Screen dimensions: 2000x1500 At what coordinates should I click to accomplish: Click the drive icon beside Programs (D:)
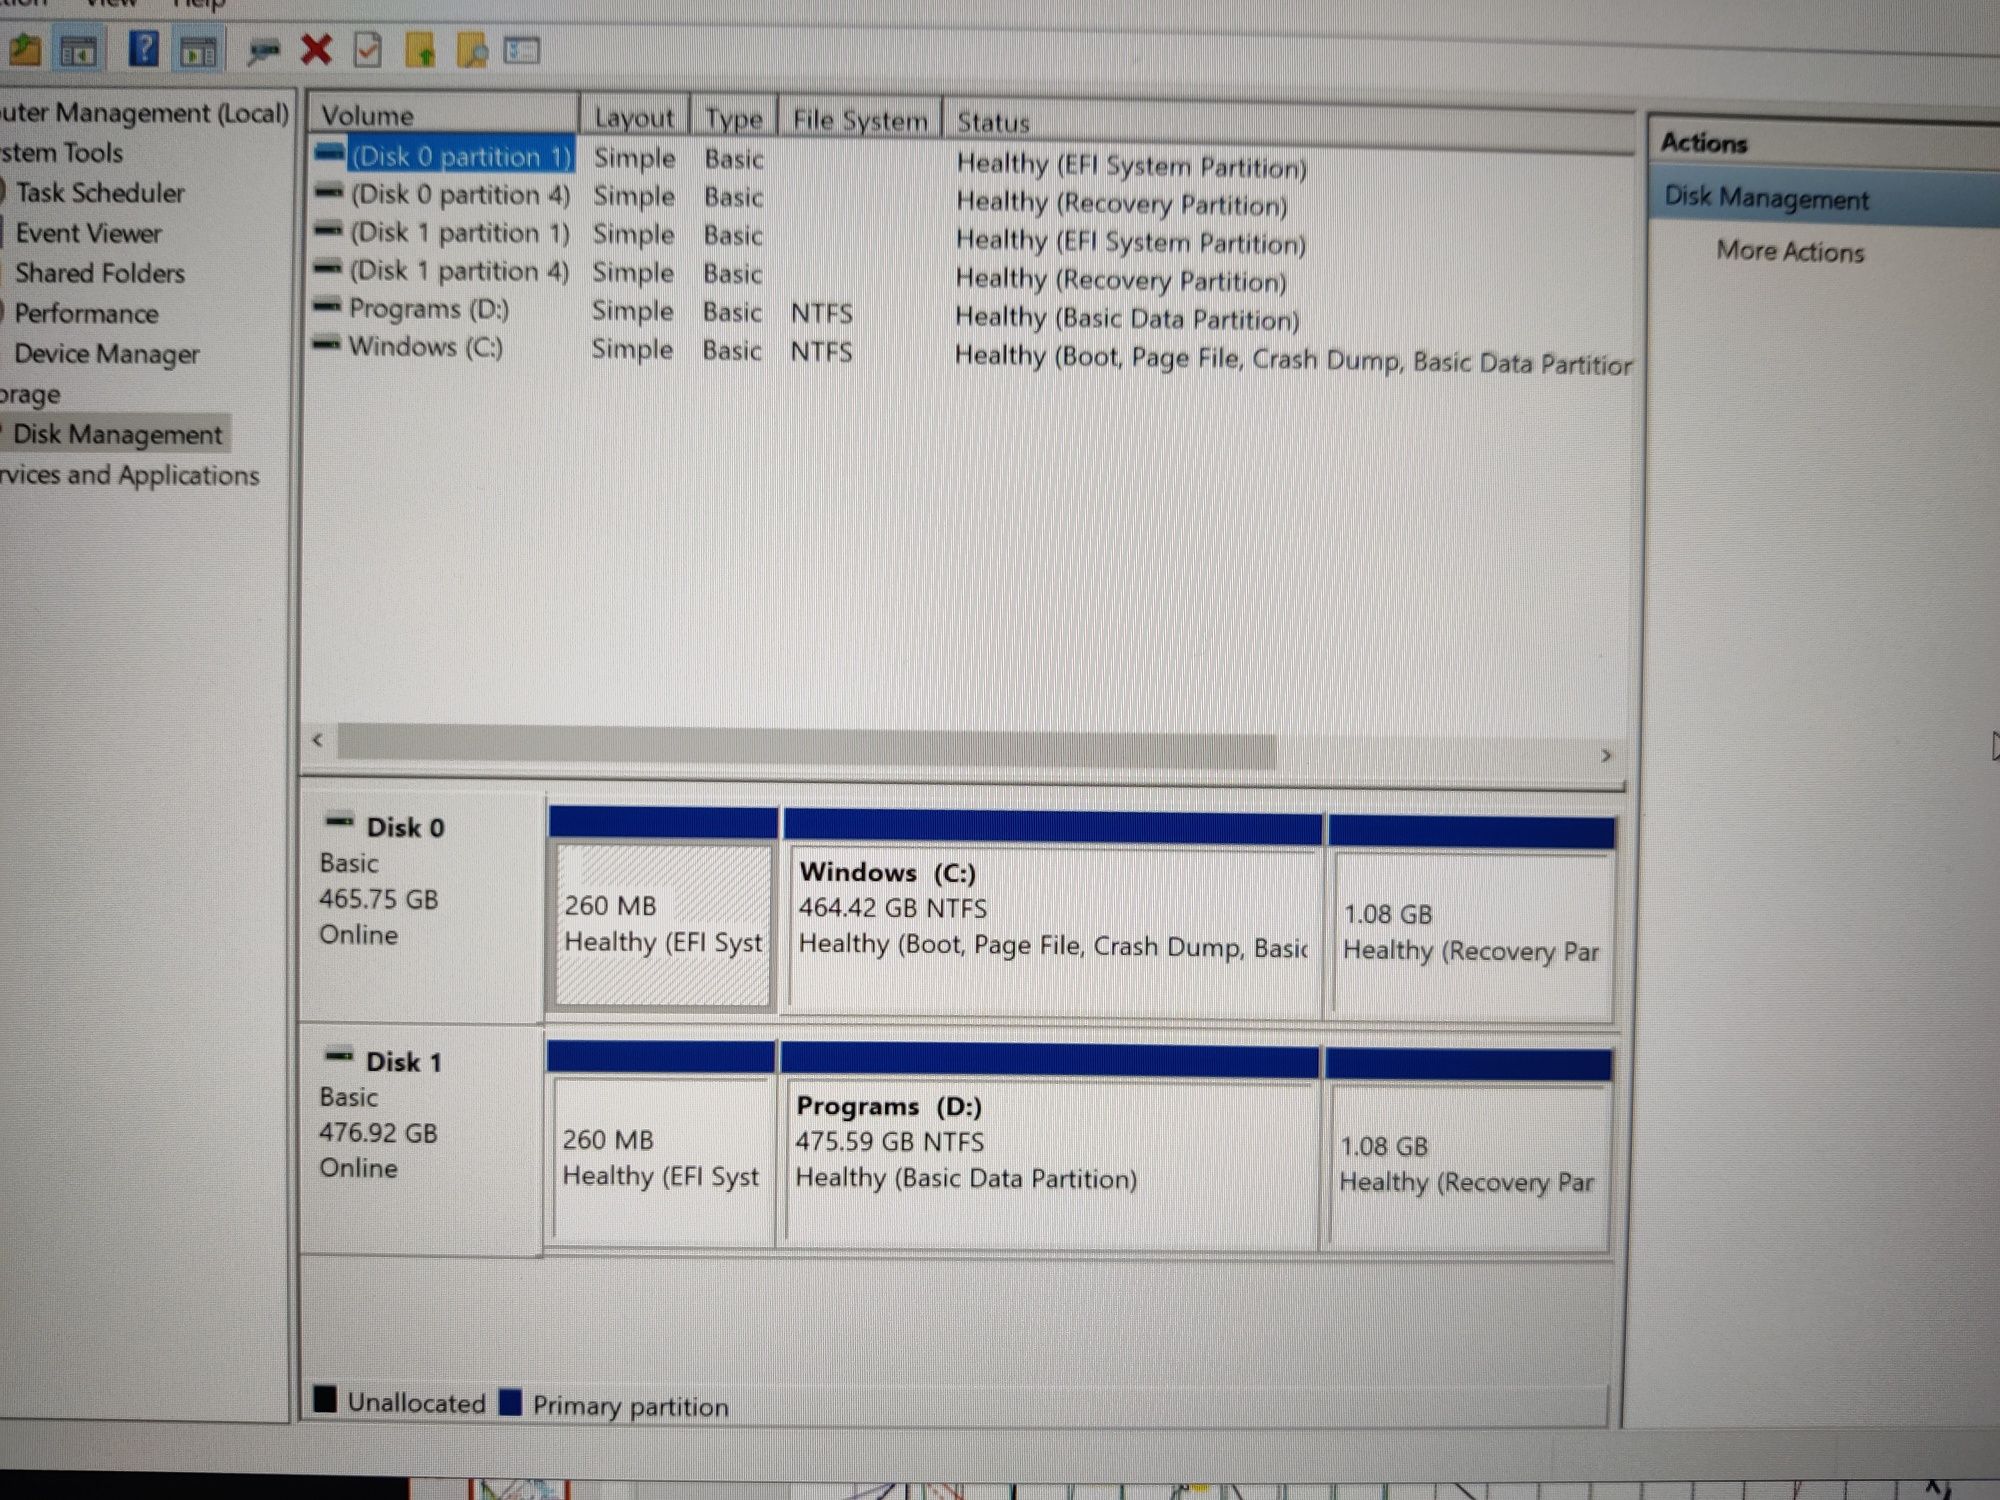click(x=327, y=306)
